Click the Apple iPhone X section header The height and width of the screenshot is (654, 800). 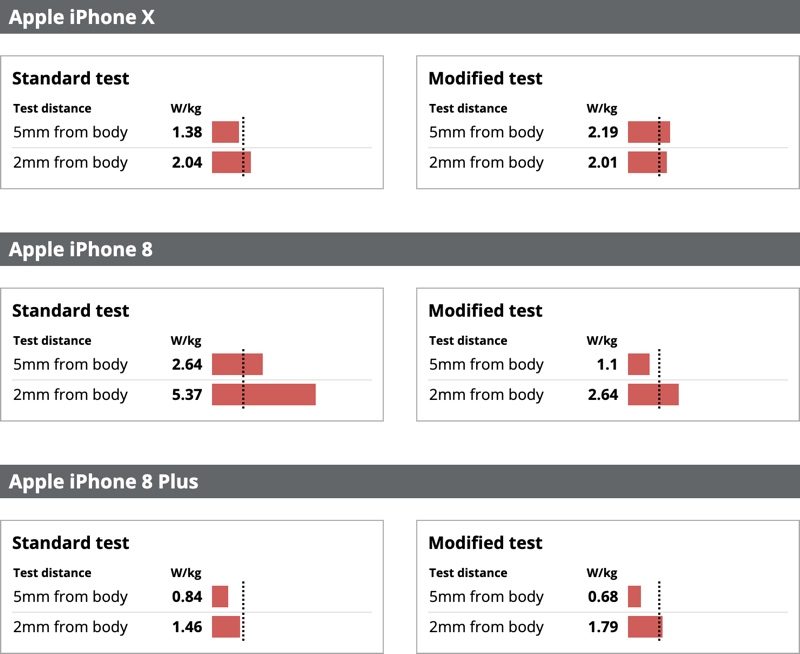[x=82, y=17]
